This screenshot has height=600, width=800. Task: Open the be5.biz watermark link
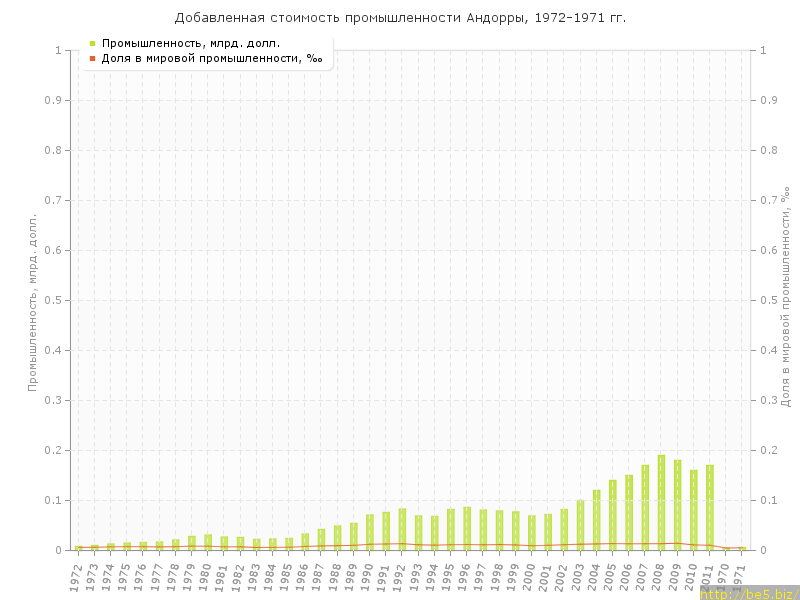(x=748, y=594)
